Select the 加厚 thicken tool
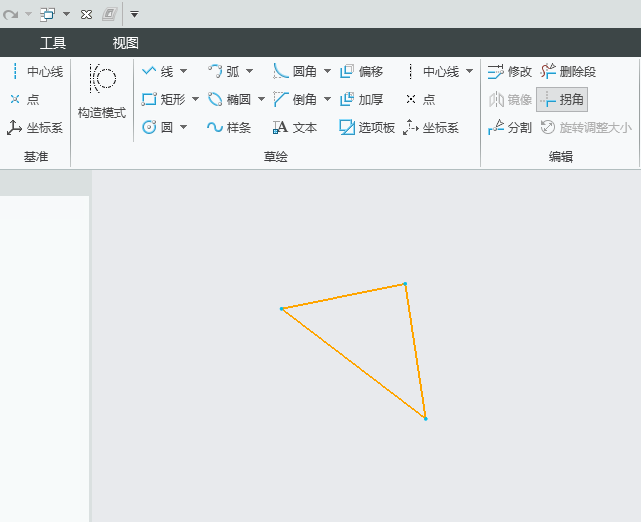The width and height of the screenshot is (641, 522). coord(361,99)
